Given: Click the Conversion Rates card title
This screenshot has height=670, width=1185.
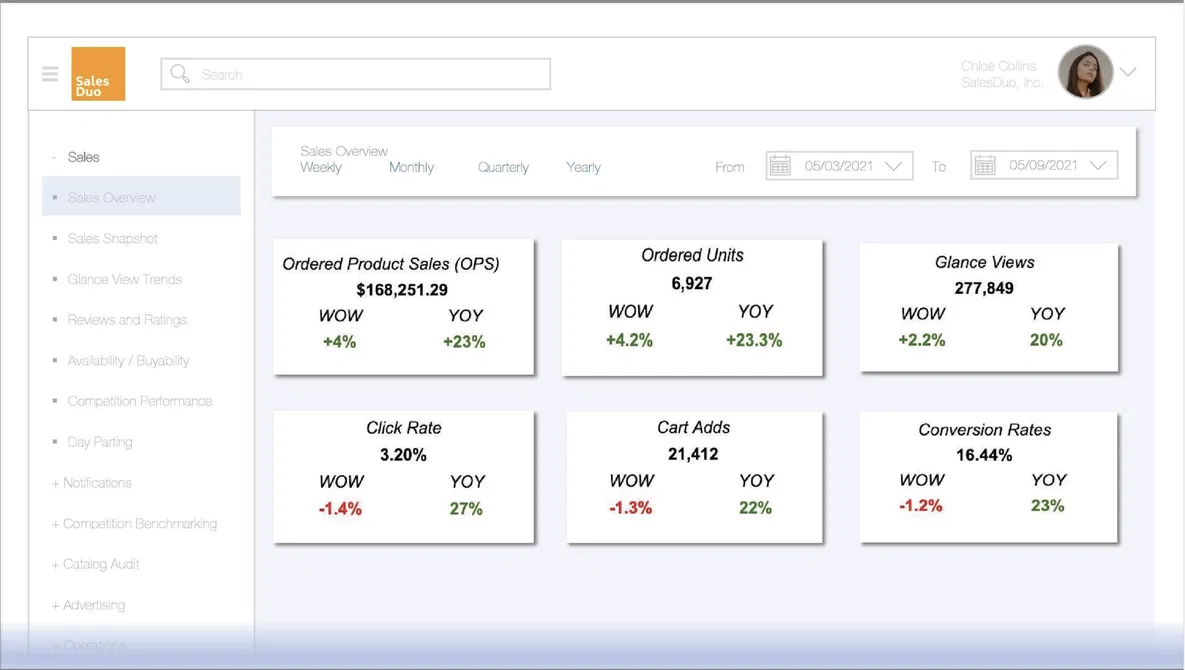Looking at the screenshot, I should click(x=985, y=430).
